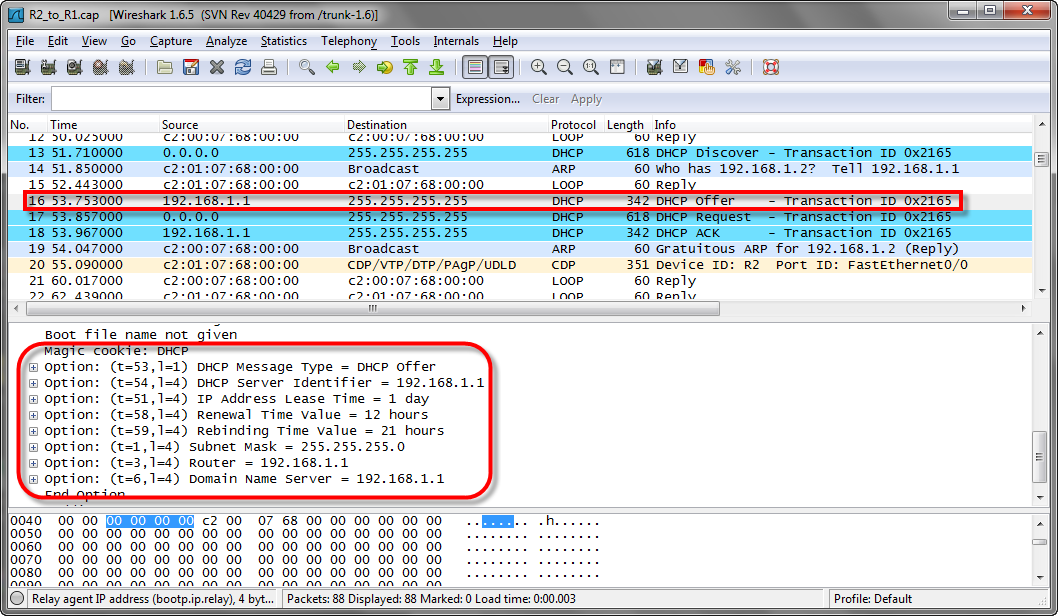Sort by Protocol column header
This screenshot has height=616, width=1058.
[574, 125]
